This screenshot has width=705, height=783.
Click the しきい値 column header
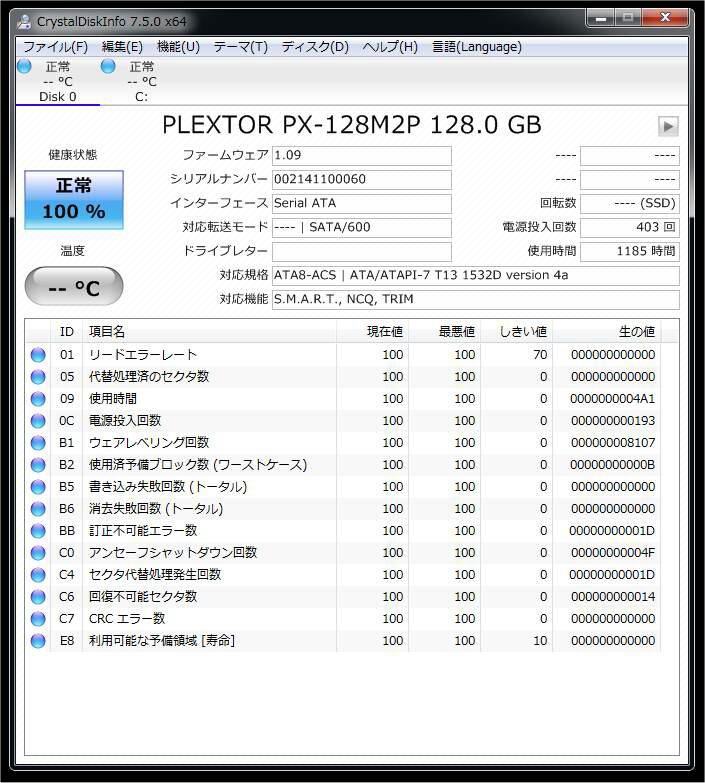coord(516,332)
